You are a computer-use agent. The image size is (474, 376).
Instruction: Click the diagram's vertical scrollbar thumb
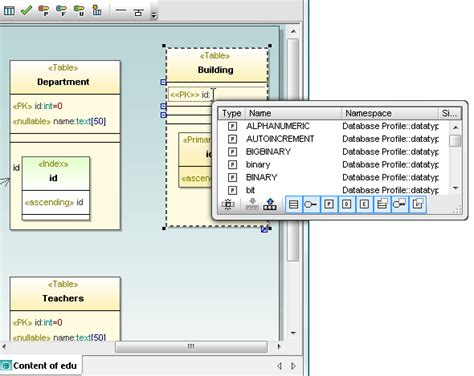click(x=293, y=150)
